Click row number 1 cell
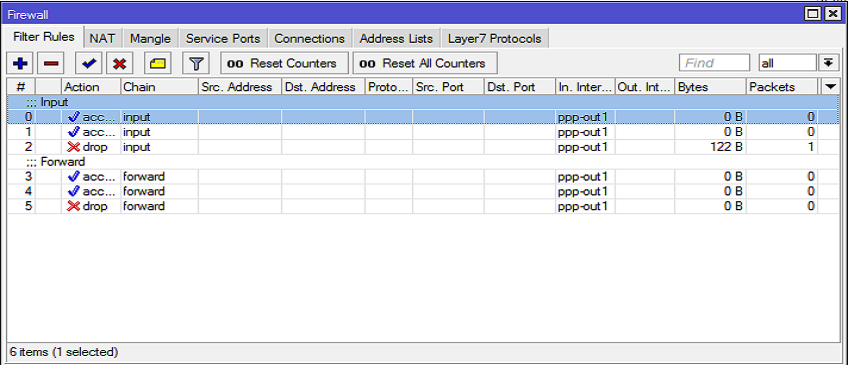The image size is (849, 366). (x=21, y=132)
